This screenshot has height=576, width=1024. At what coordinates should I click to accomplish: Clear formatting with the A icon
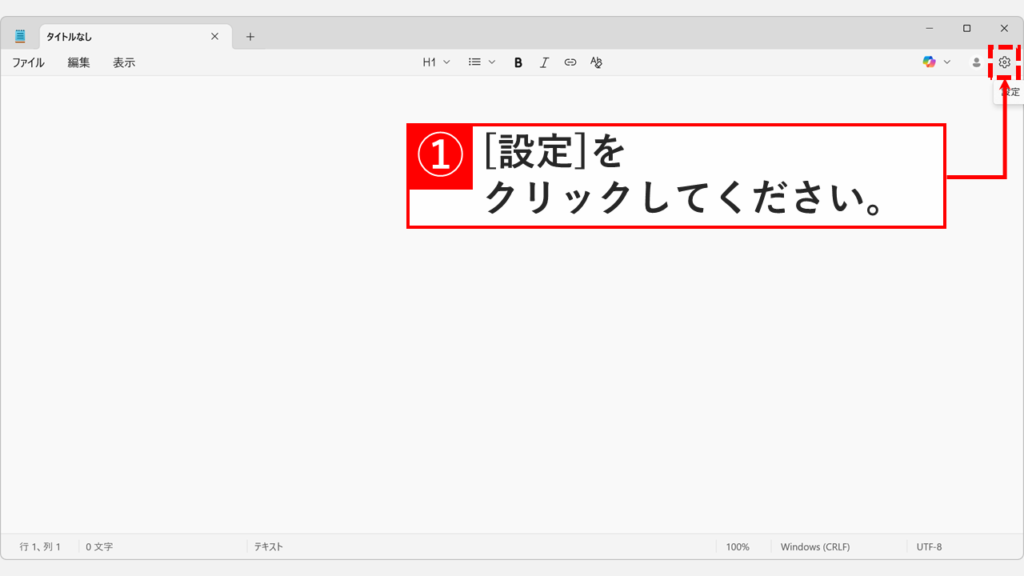595,62
